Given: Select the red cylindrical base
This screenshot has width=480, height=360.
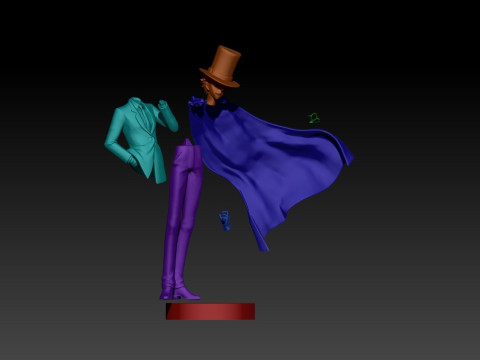Looking at the screenshot, I should coord(210,311).
